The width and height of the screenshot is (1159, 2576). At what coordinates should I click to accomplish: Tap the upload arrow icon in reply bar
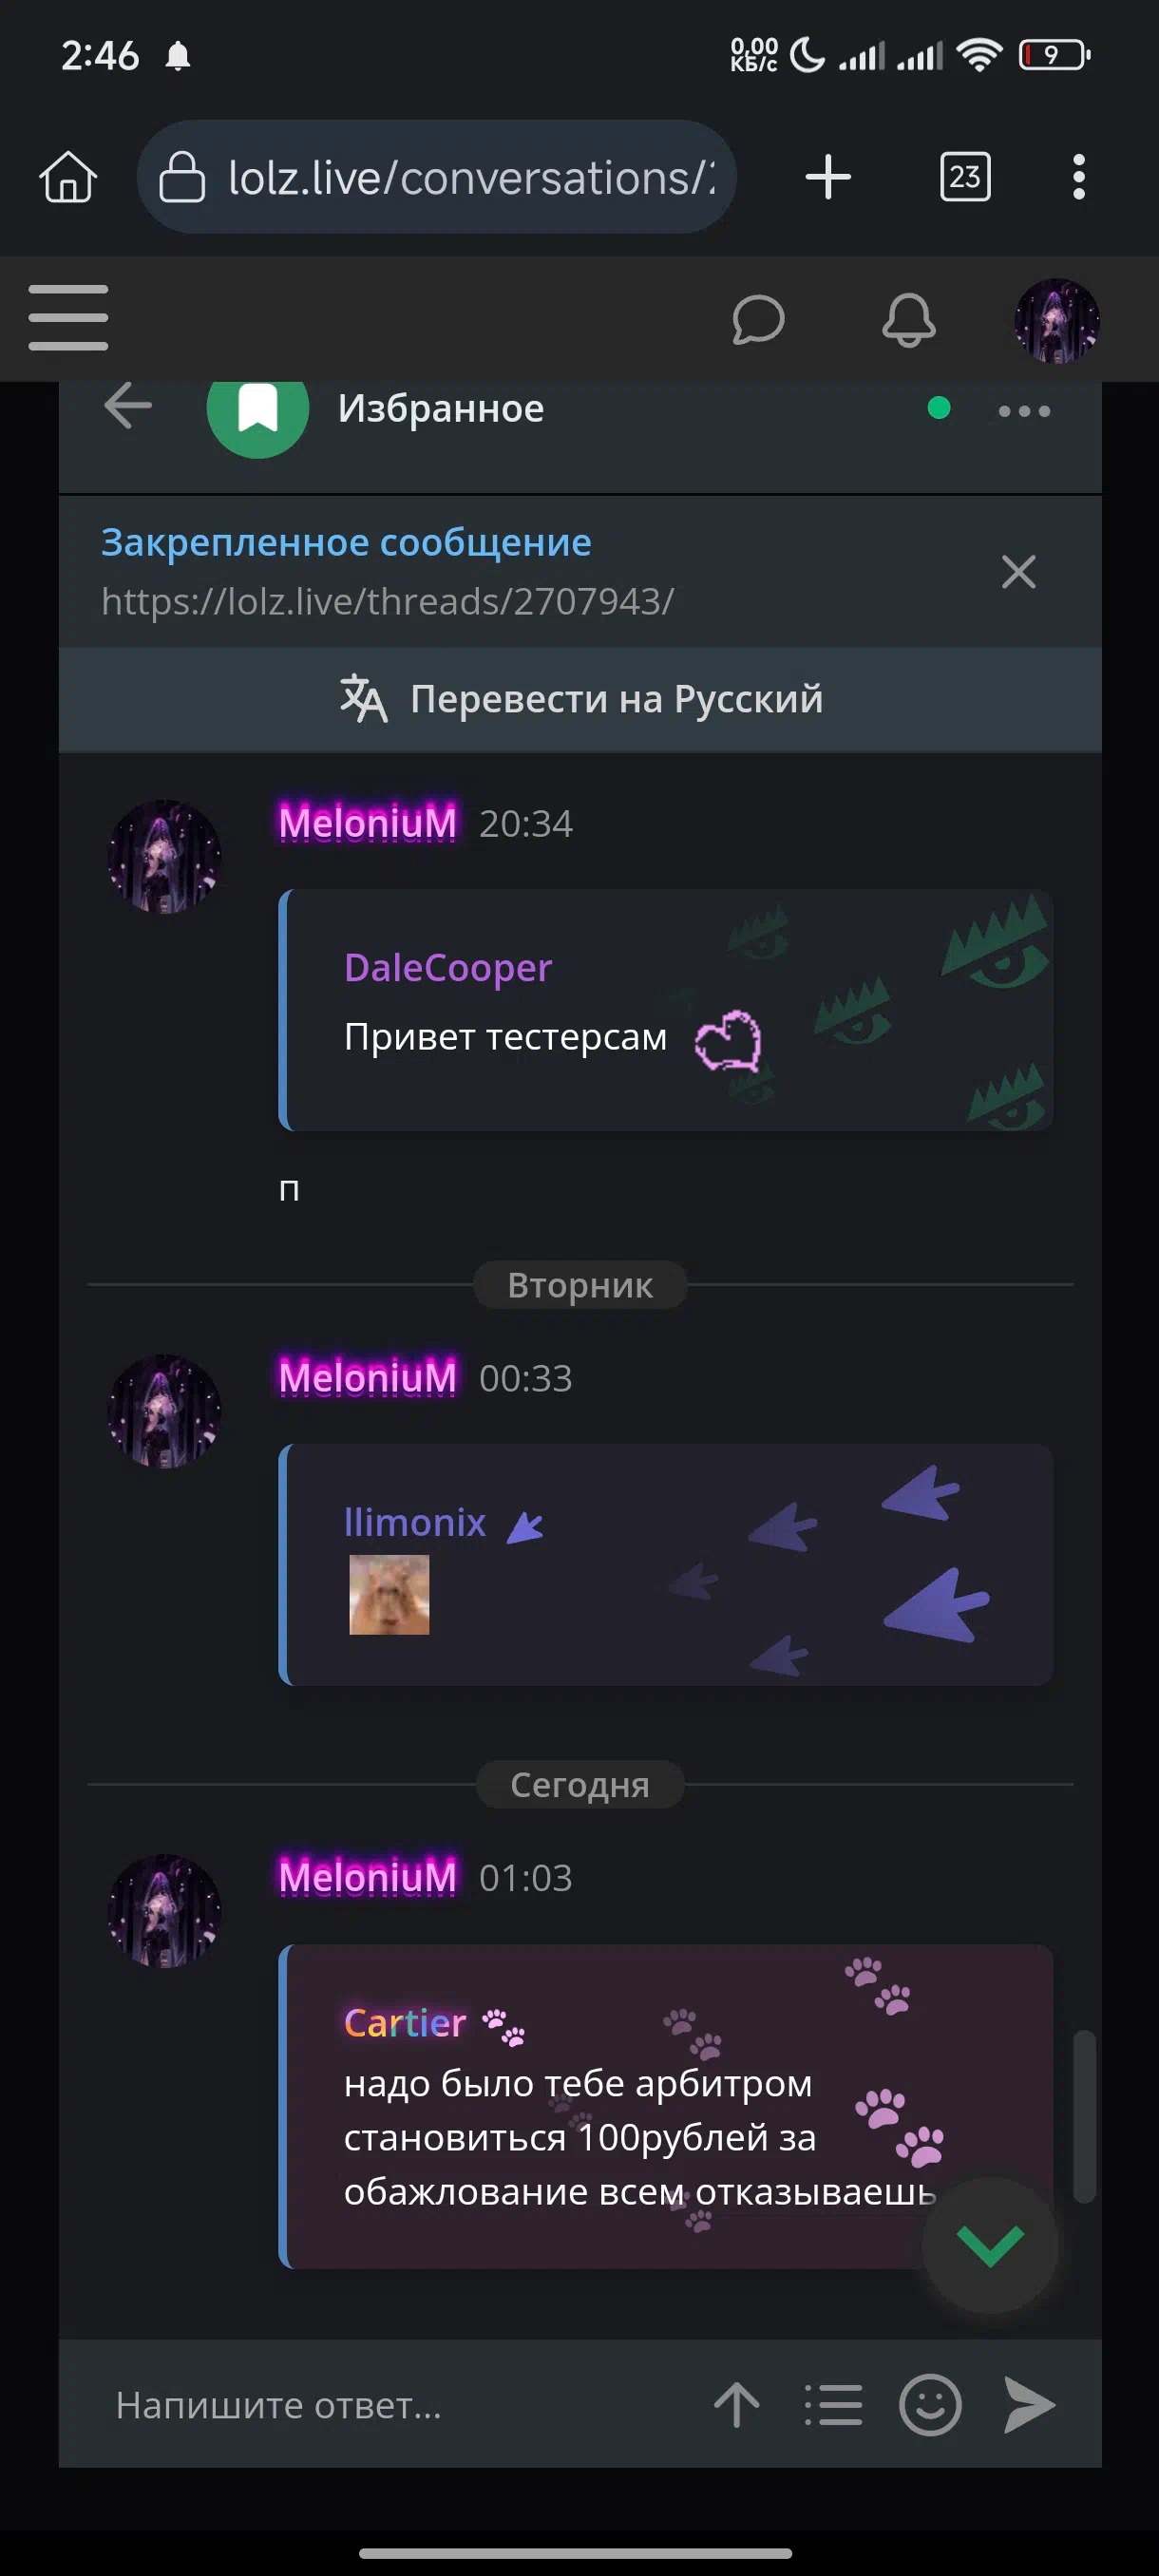[737, 2404]
